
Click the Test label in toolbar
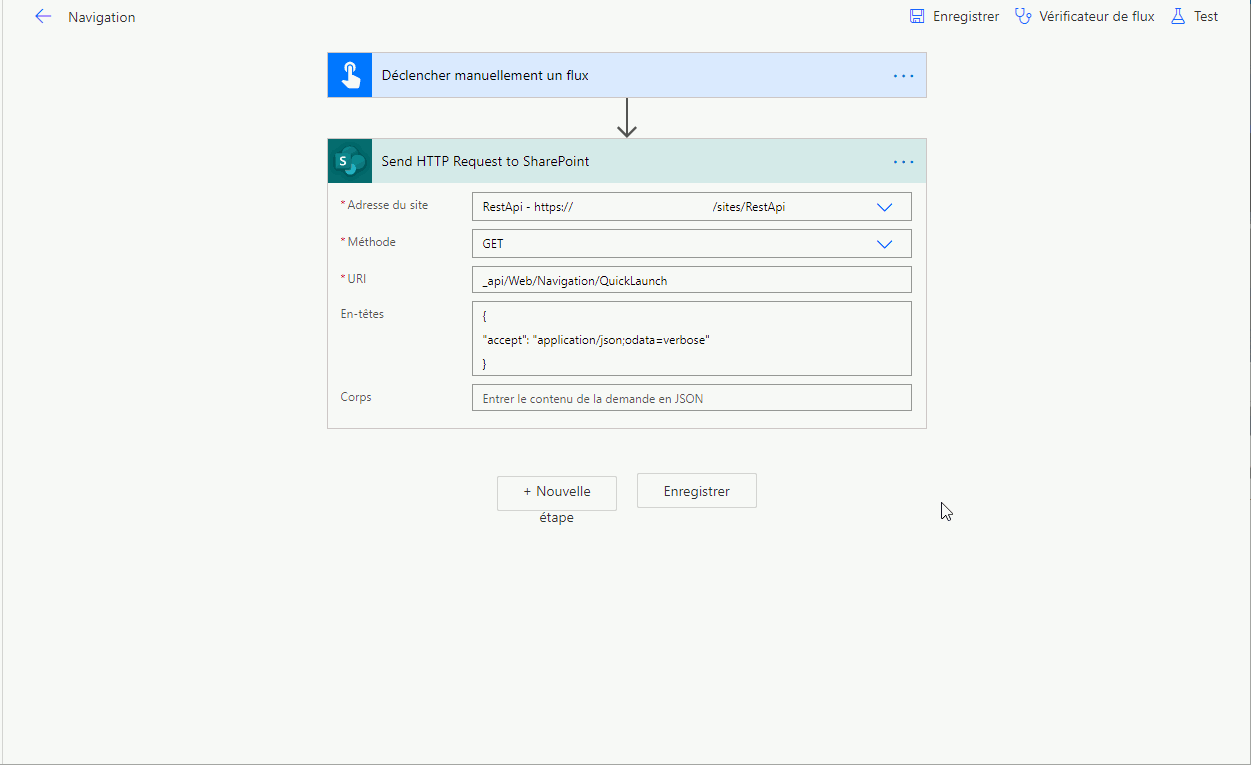pyautogui.click(x=1206, y=16)
